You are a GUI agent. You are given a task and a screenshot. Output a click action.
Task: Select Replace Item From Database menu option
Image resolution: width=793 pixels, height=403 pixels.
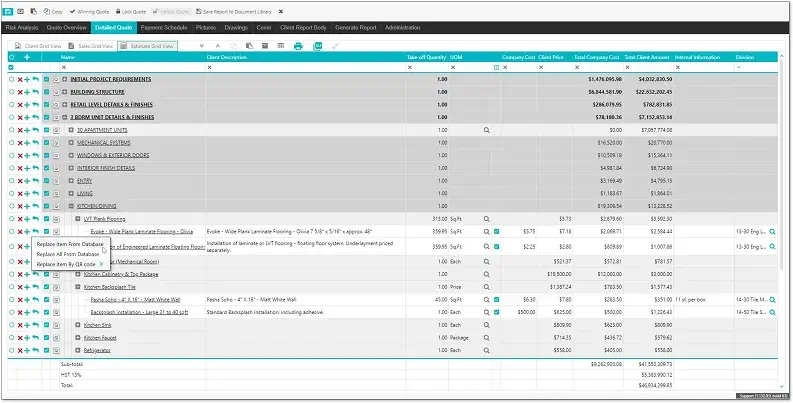point(70,243)
